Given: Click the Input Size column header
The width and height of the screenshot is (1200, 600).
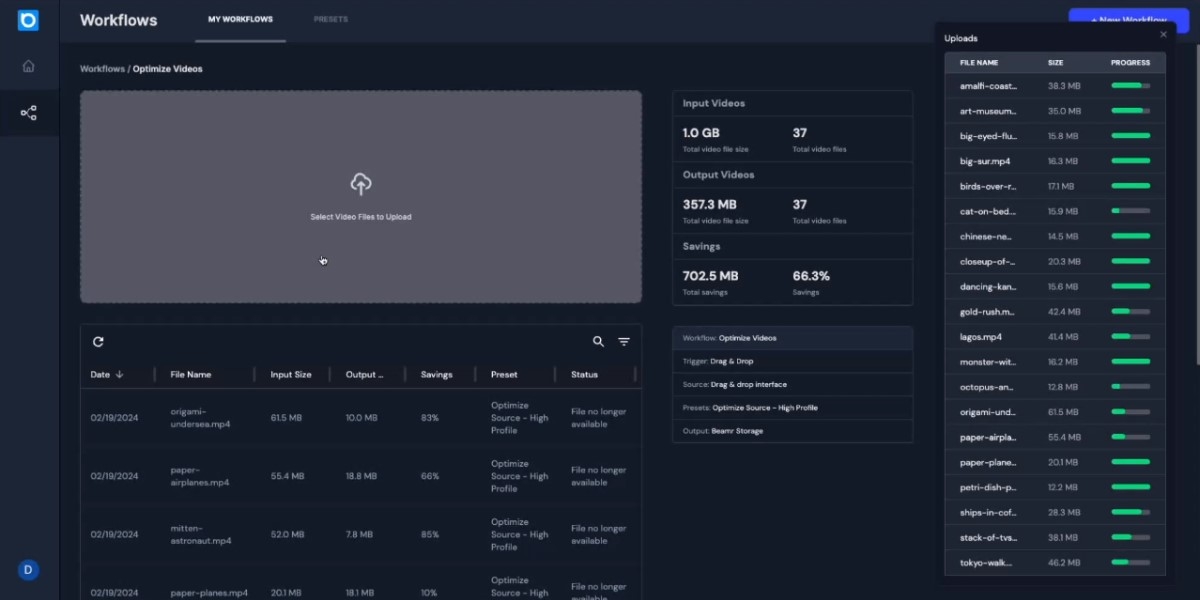Looking at the screenshot, I should [290, 374].
